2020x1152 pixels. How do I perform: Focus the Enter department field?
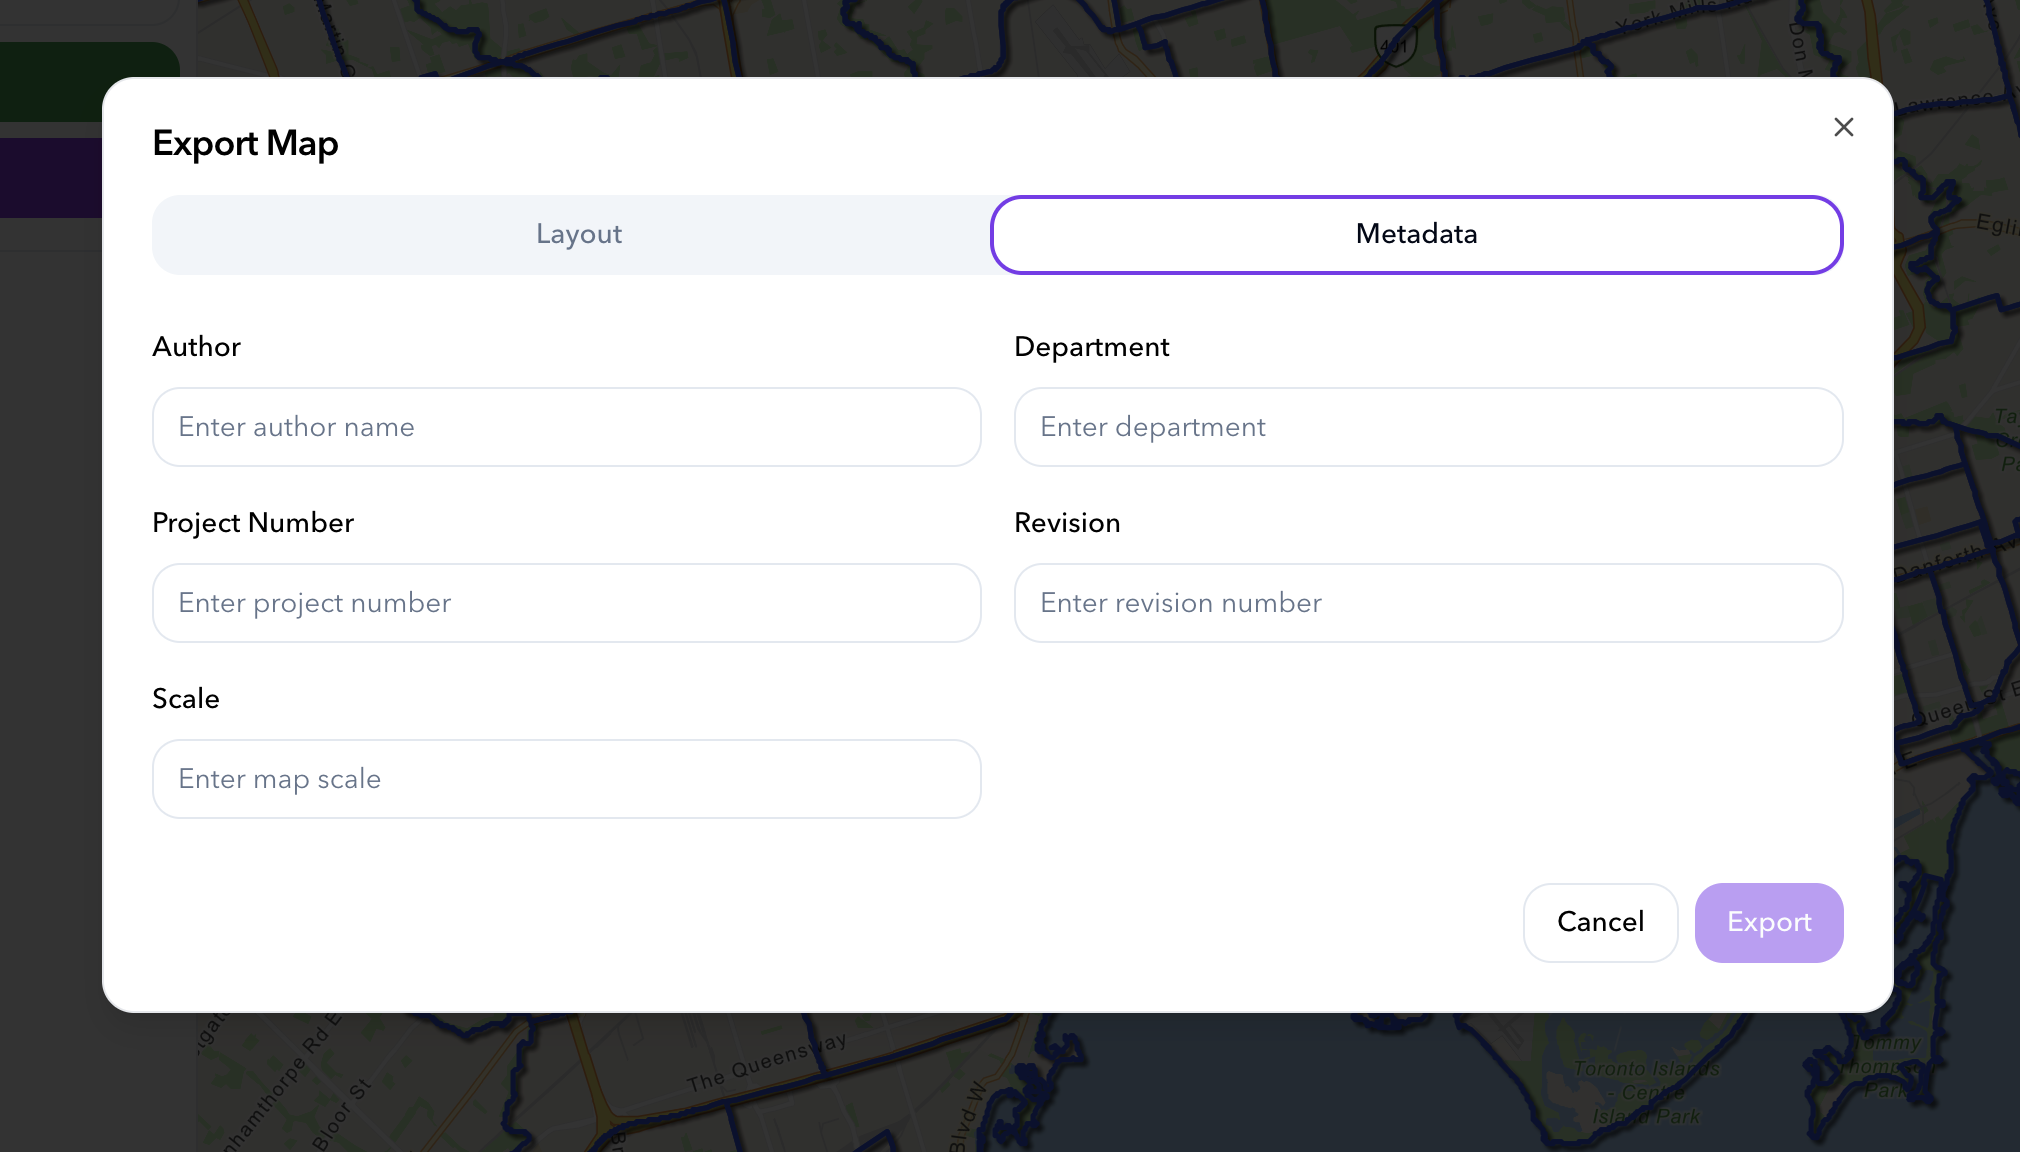pyautogui.click(x=1427, y=427)
